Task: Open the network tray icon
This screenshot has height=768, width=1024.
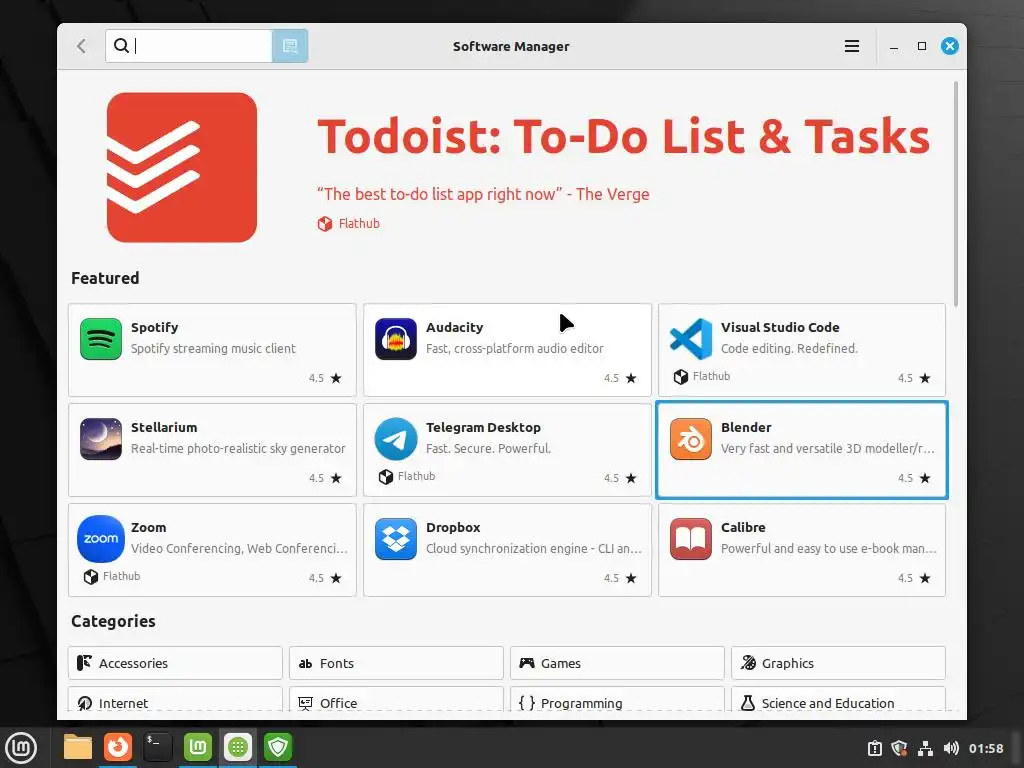Action: click(925, 748)
